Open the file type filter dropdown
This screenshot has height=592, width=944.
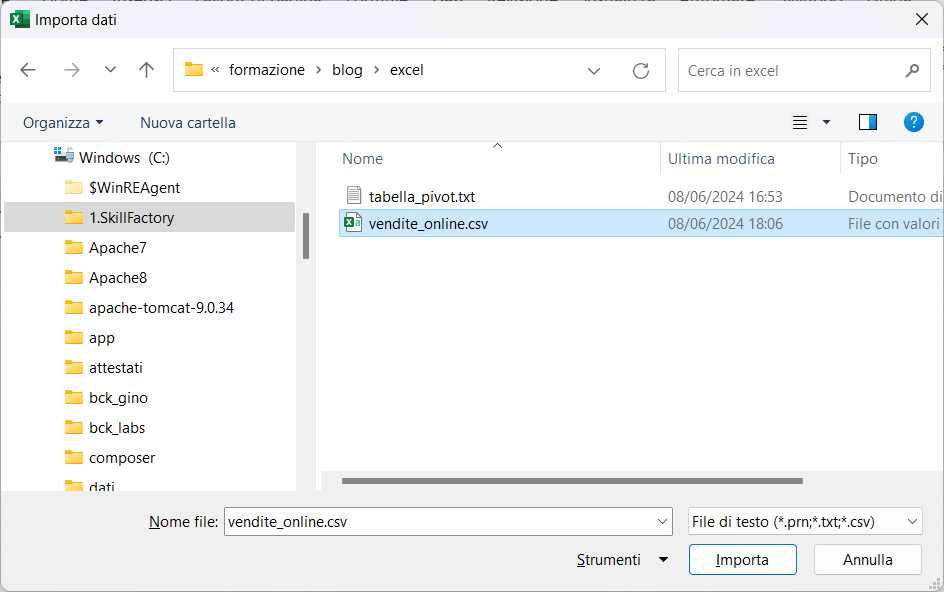click(x=805, y=521)
